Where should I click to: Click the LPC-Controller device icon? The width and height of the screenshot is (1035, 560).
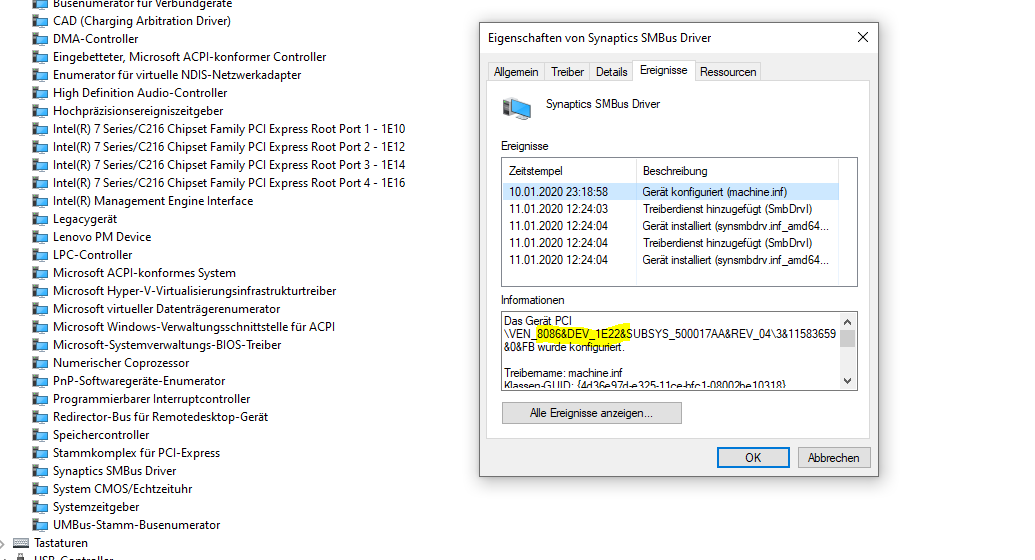40,255
